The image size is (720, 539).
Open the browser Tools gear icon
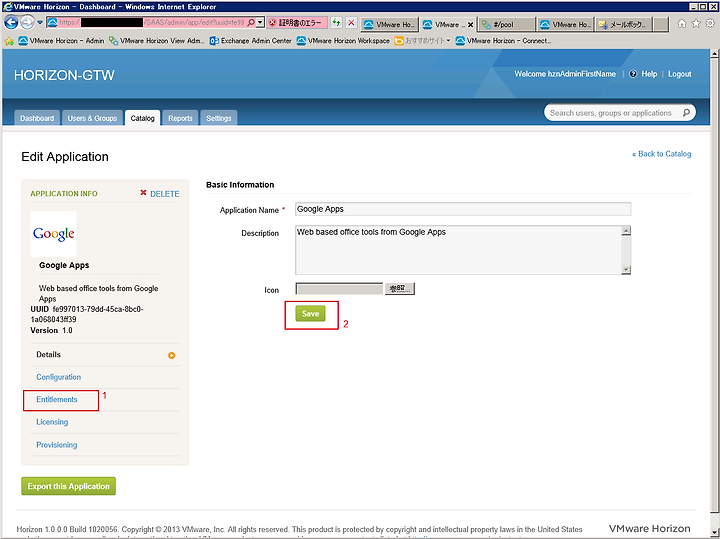coord(710,23)
